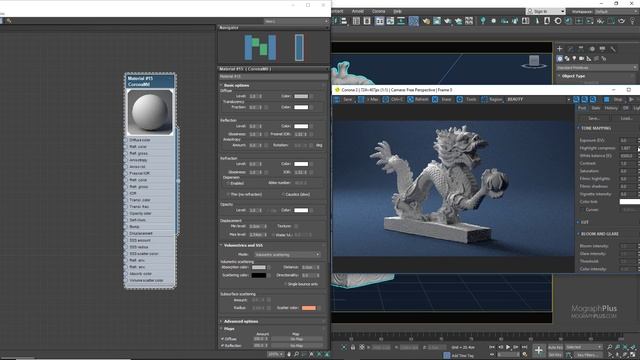Click the search icon in material editor toolbar
Image resolution: width=640 pixels, height=360 pixels.
9,21
